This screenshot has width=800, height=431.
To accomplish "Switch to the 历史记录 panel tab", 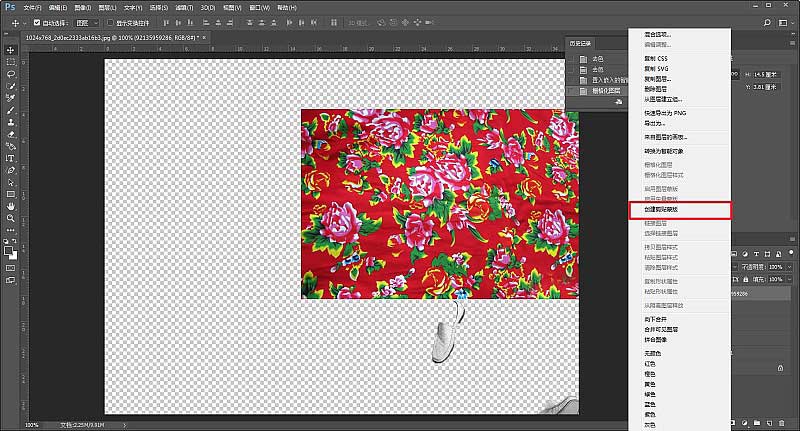I will point(582,45).
